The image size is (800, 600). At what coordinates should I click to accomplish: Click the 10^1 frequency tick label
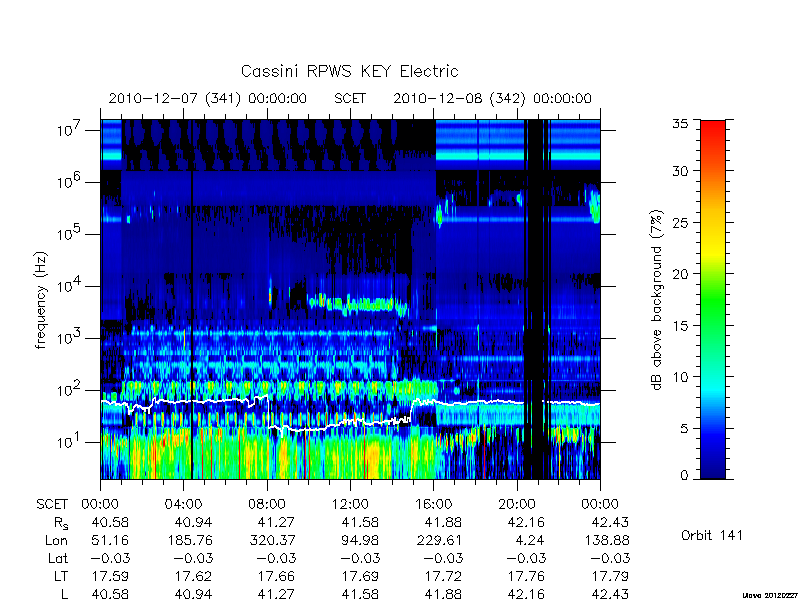click(x=71, y=442)
